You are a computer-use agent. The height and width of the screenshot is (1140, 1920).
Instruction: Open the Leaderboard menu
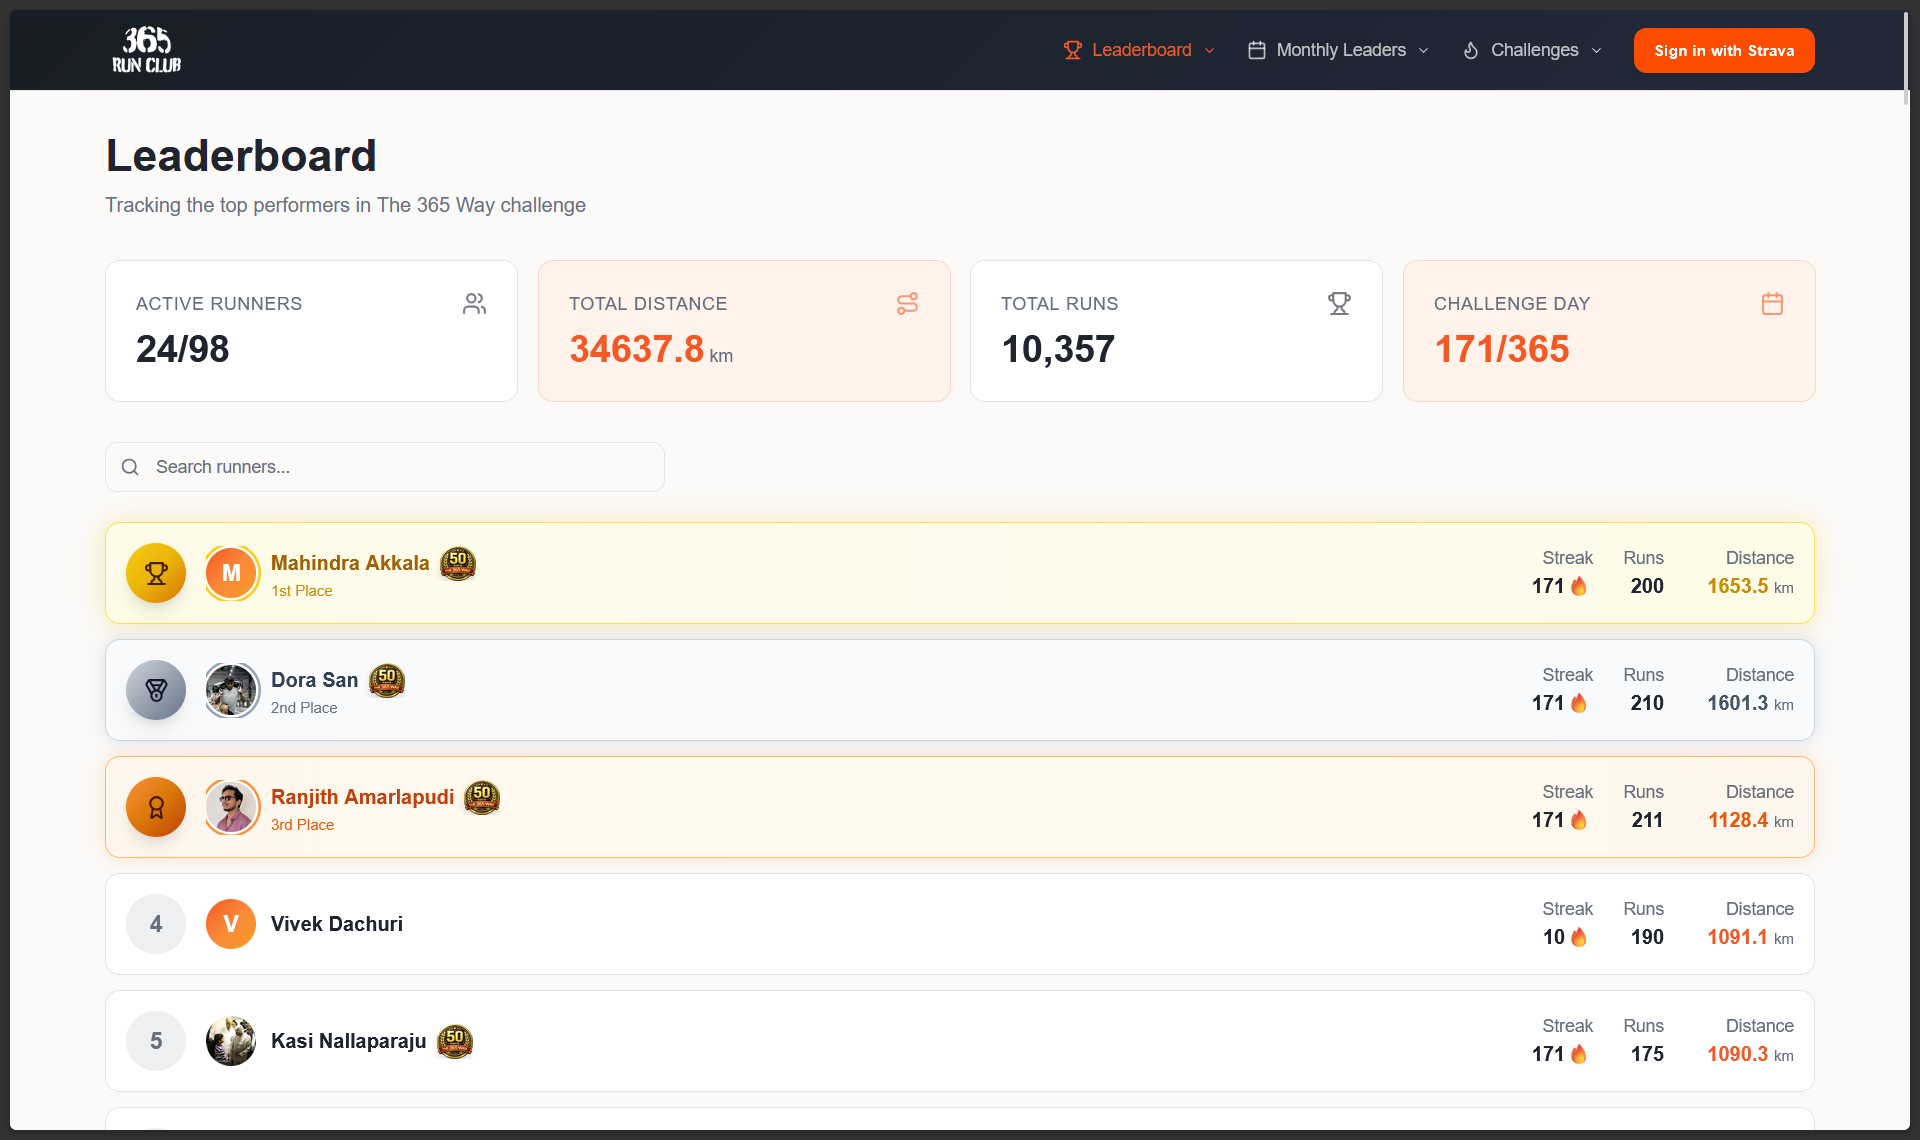[x=1139, y=50]
